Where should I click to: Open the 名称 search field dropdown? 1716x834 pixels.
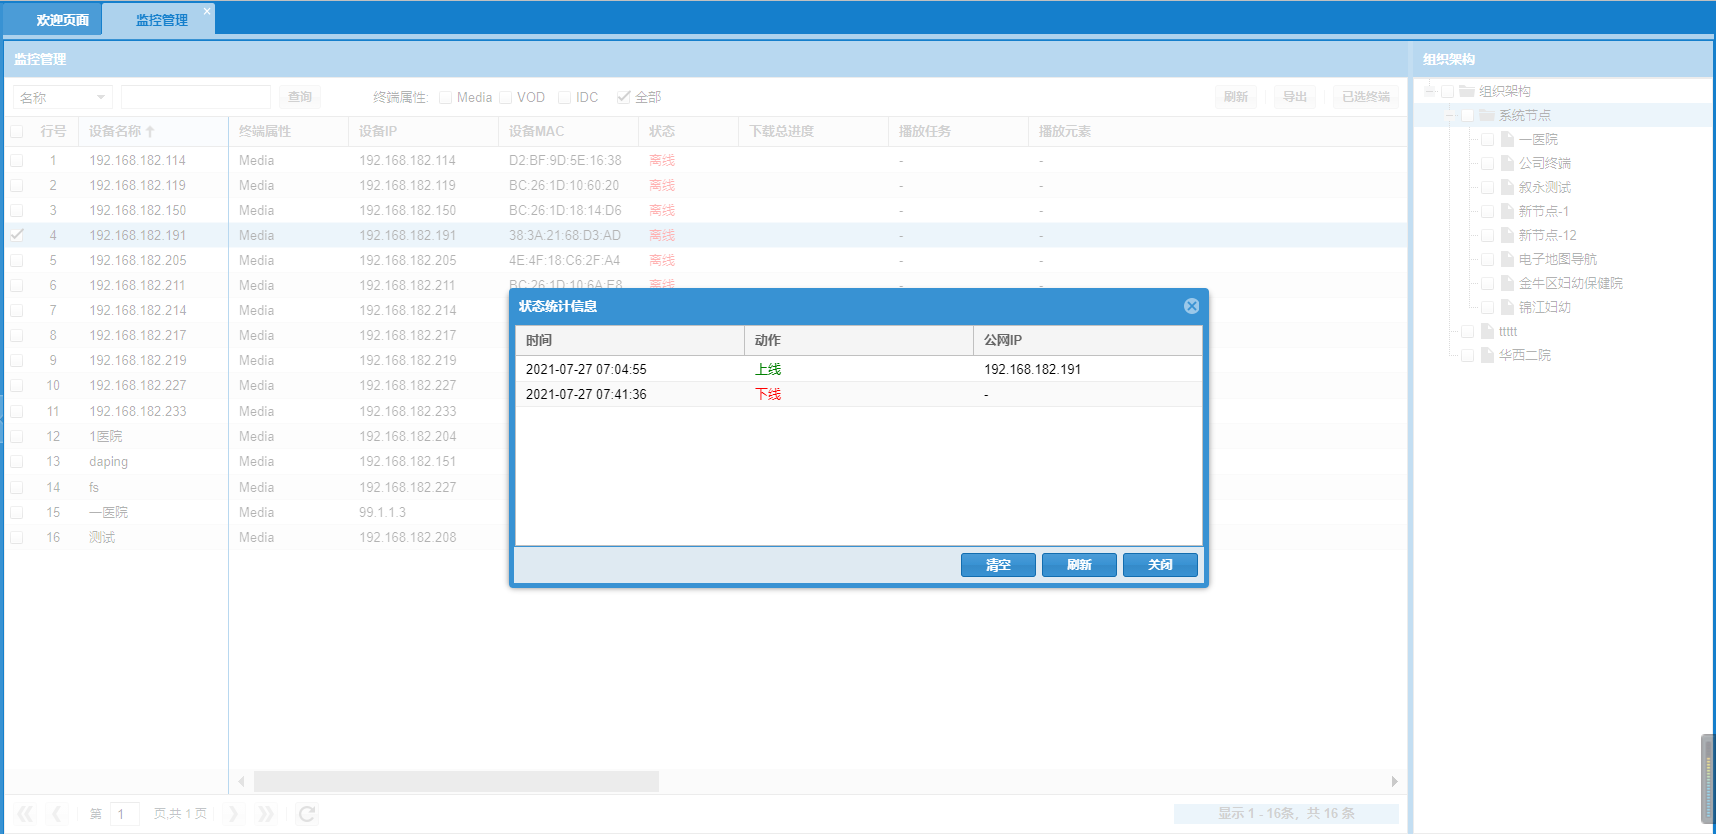click(x=101, y=97)
